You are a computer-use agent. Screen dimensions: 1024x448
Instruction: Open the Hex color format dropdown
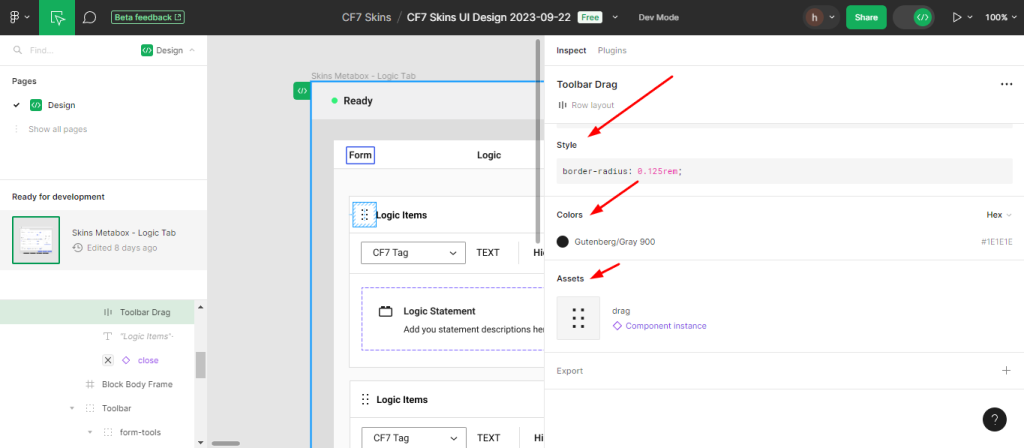[998, 215]
